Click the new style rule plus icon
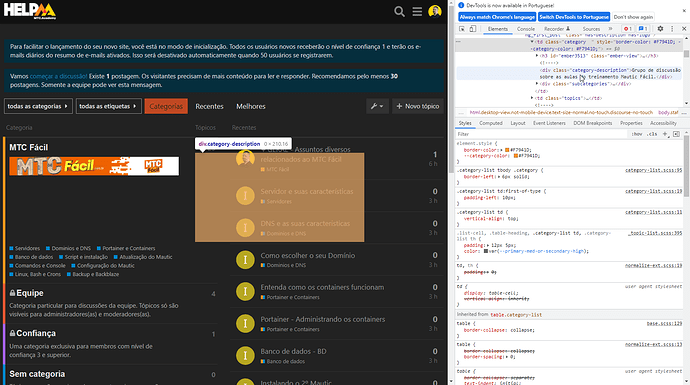 coord(665,134)
